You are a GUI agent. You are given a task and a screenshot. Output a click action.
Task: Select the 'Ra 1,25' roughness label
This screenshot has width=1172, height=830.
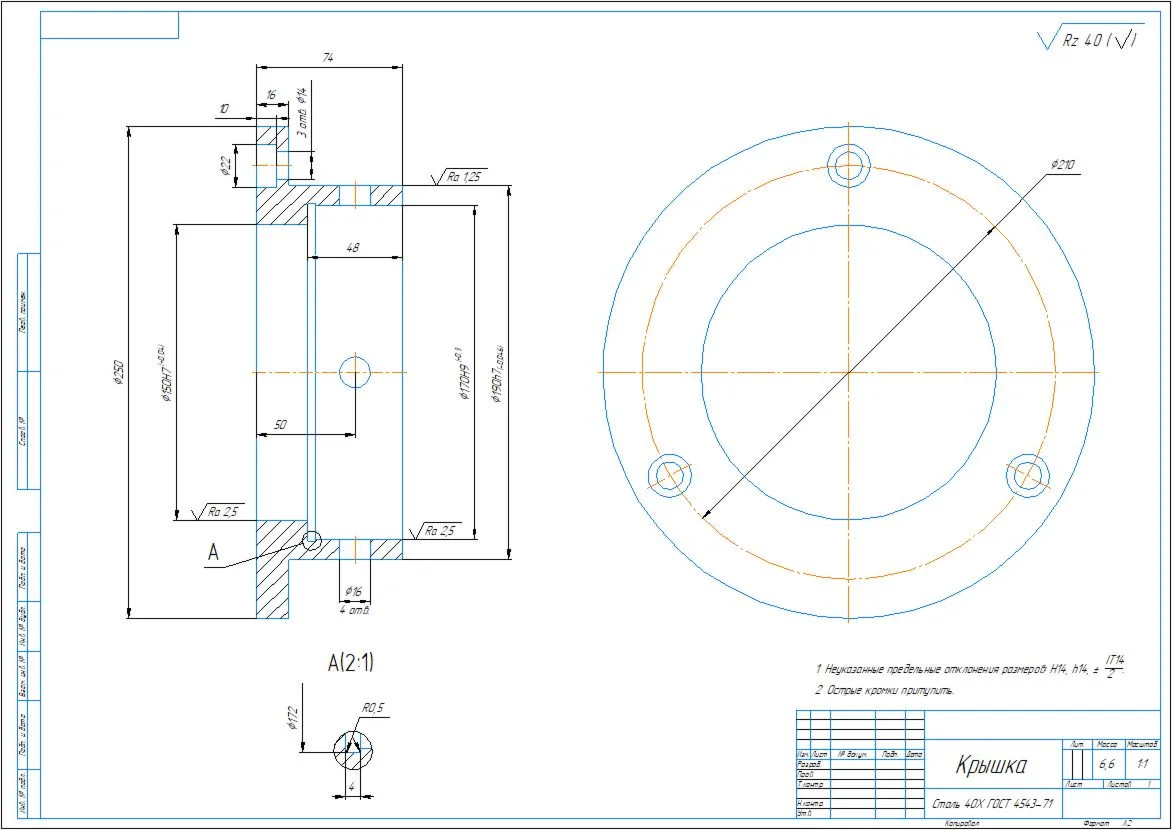click(463, 176)
